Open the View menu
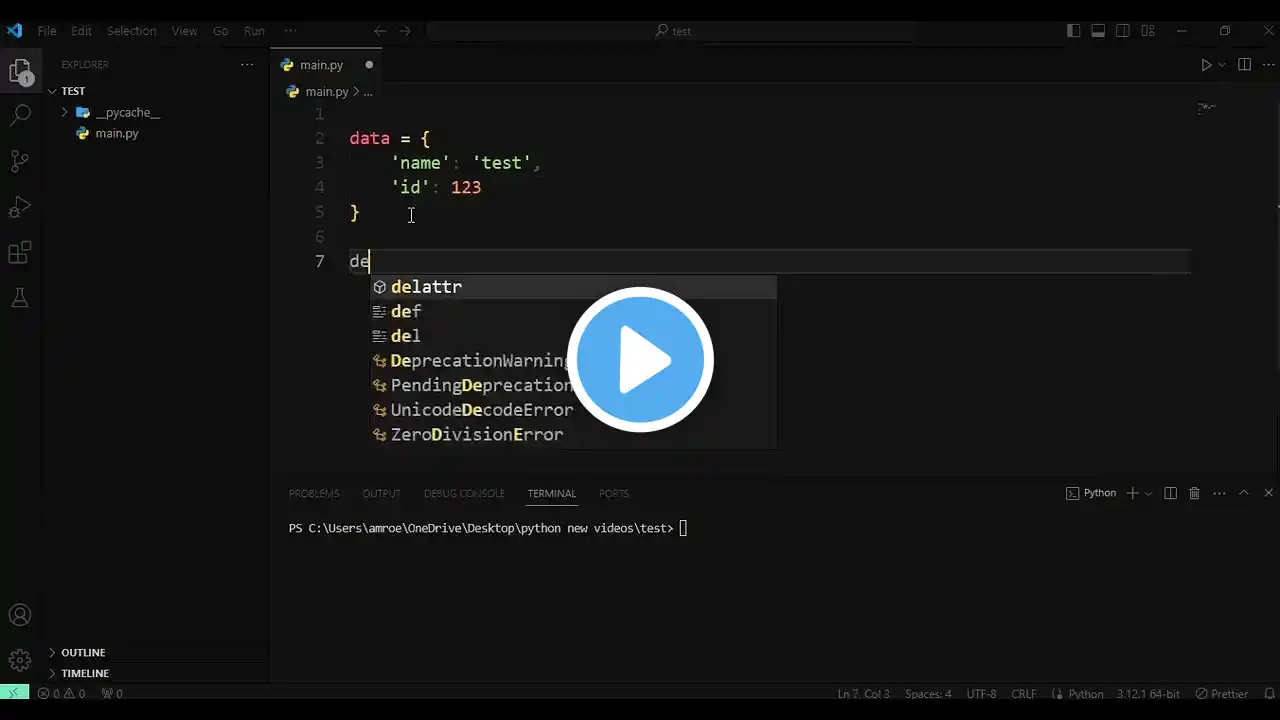The width and height of the screenshot is (1280, 720). tap(184, 31)
